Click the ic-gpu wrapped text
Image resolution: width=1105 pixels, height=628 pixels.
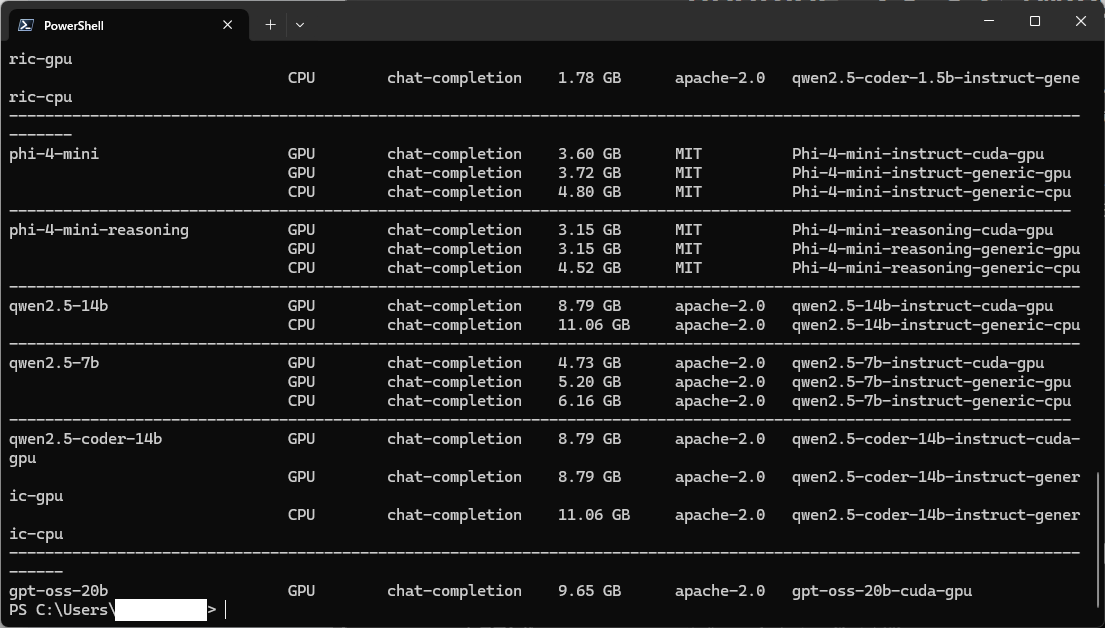(x=36, y=496)
